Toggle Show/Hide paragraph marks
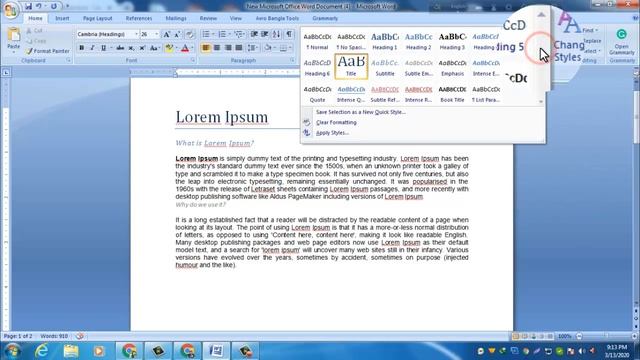This screenshot has height=360, width=640. 289,34
